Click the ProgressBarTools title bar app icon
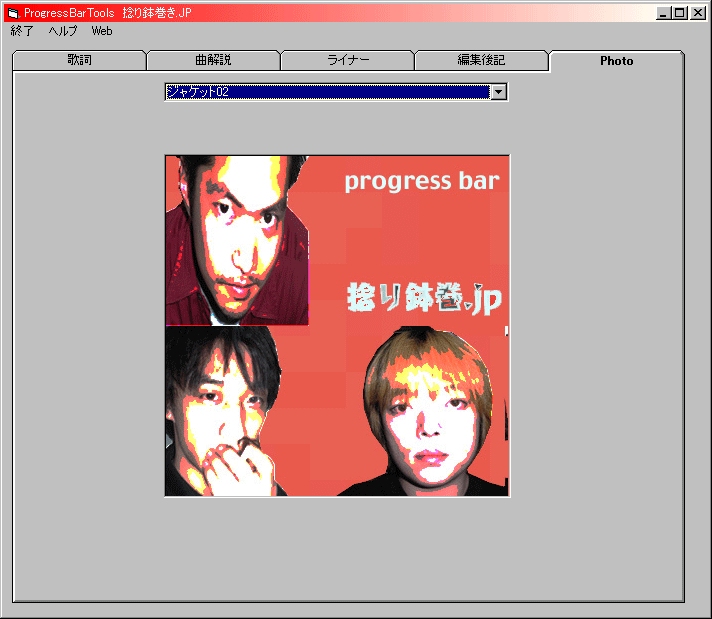 click(14, 13)
